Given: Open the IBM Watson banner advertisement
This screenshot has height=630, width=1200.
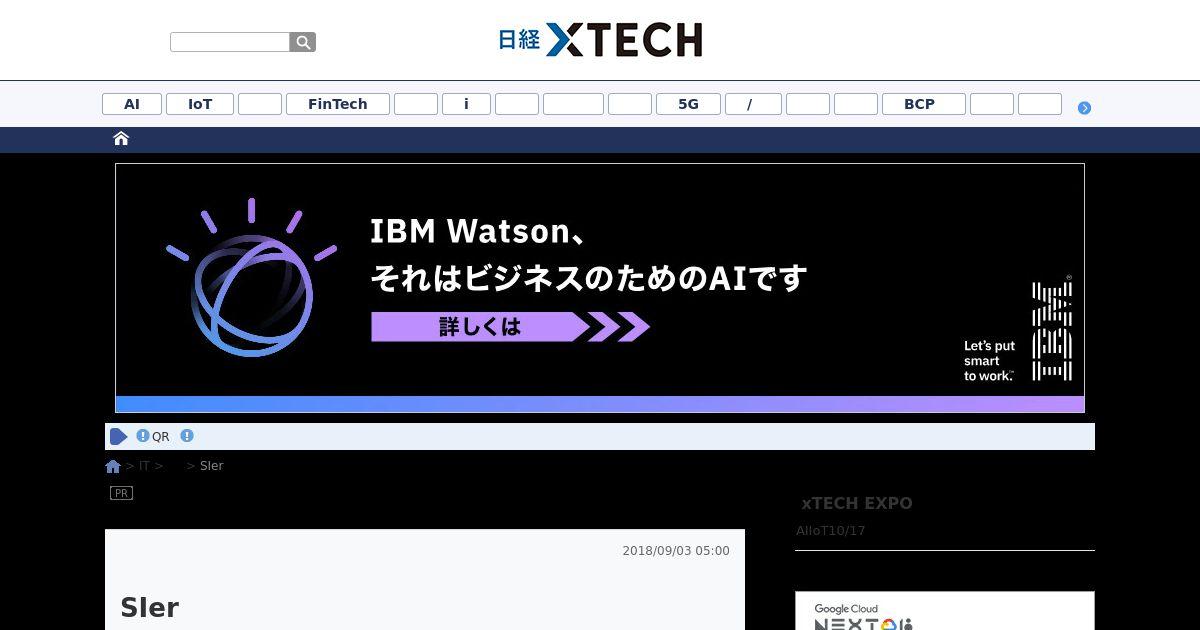Looking at the screenshot, I should click(x=600, y=288).
